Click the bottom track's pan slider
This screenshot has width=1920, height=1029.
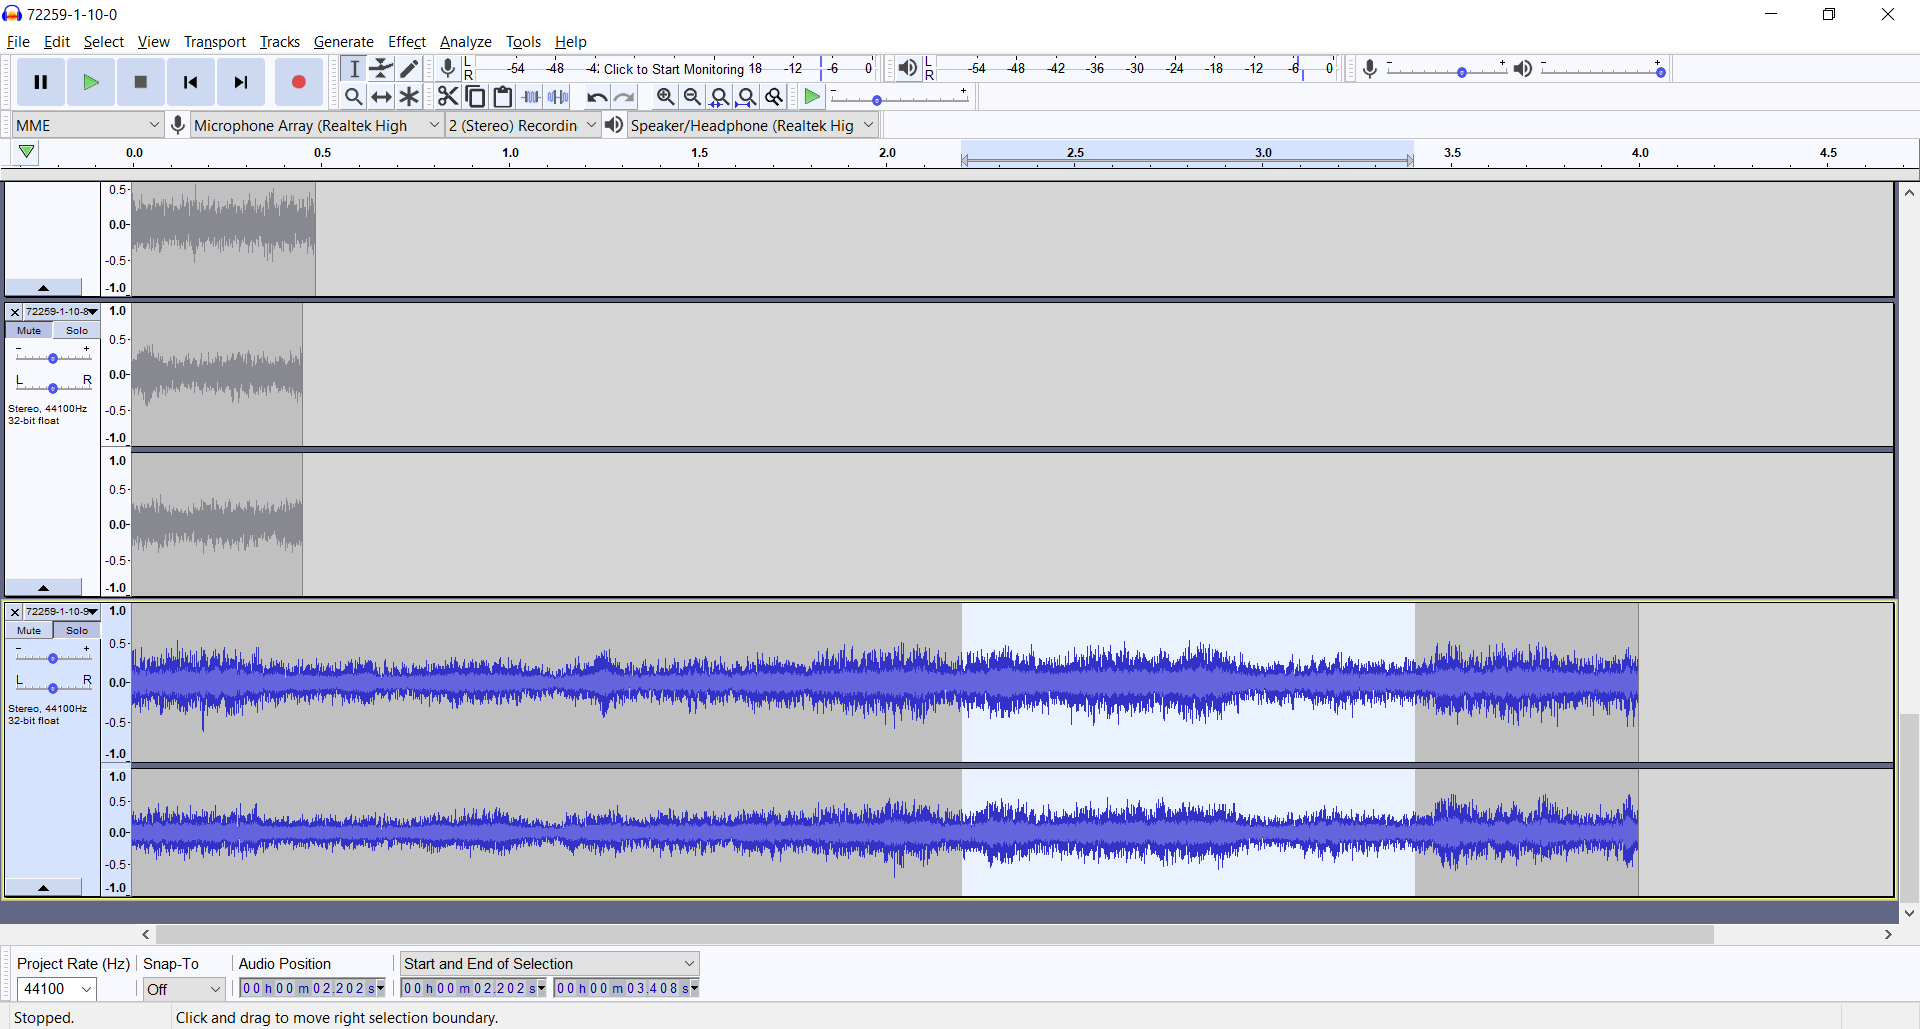53,685
